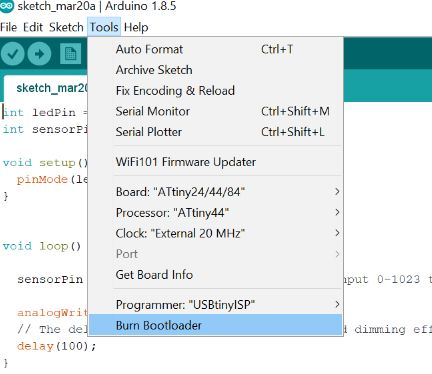Click the 'analogWrit' code line

52,313
